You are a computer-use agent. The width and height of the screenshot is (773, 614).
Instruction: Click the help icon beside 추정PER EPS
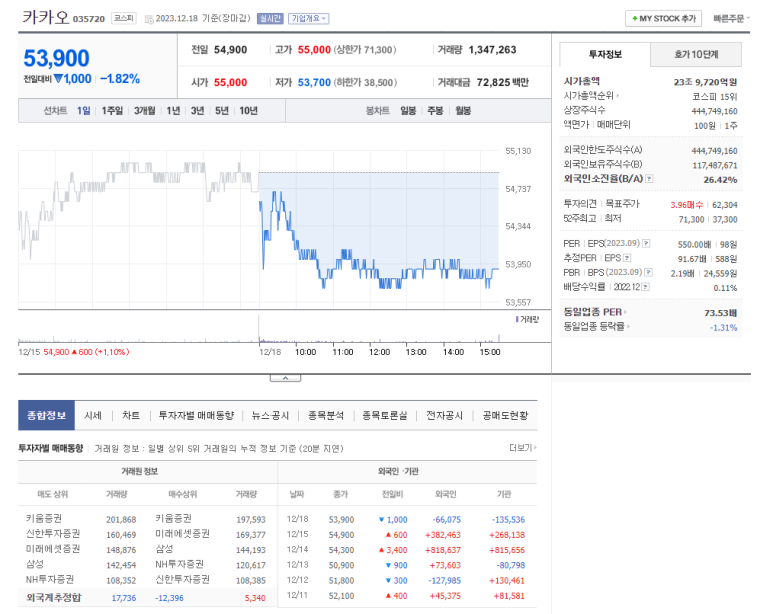[627, 258]
